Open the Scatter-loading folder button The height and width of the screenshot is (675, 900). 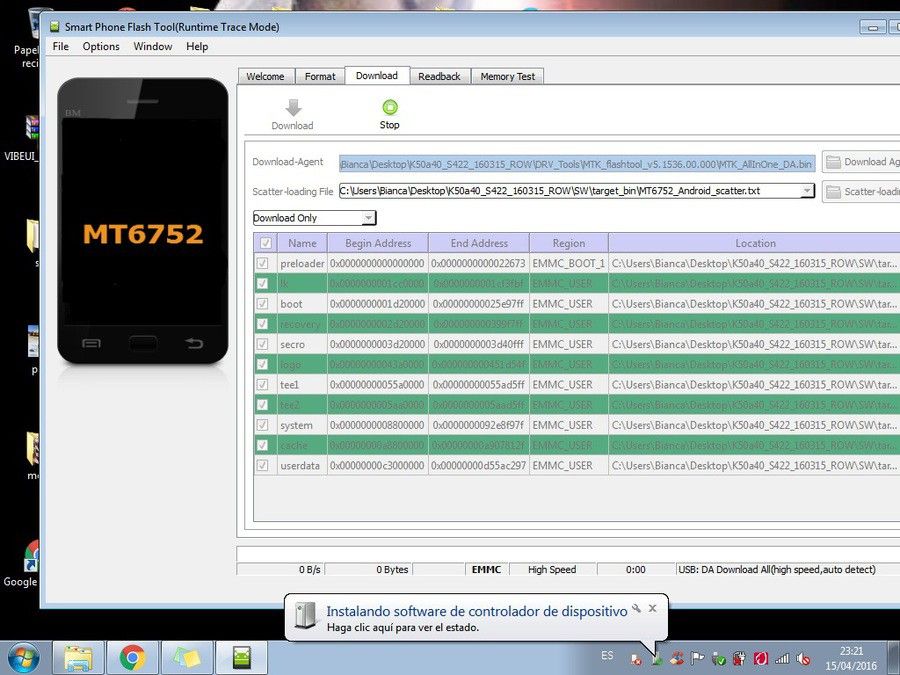click(861, 192)
